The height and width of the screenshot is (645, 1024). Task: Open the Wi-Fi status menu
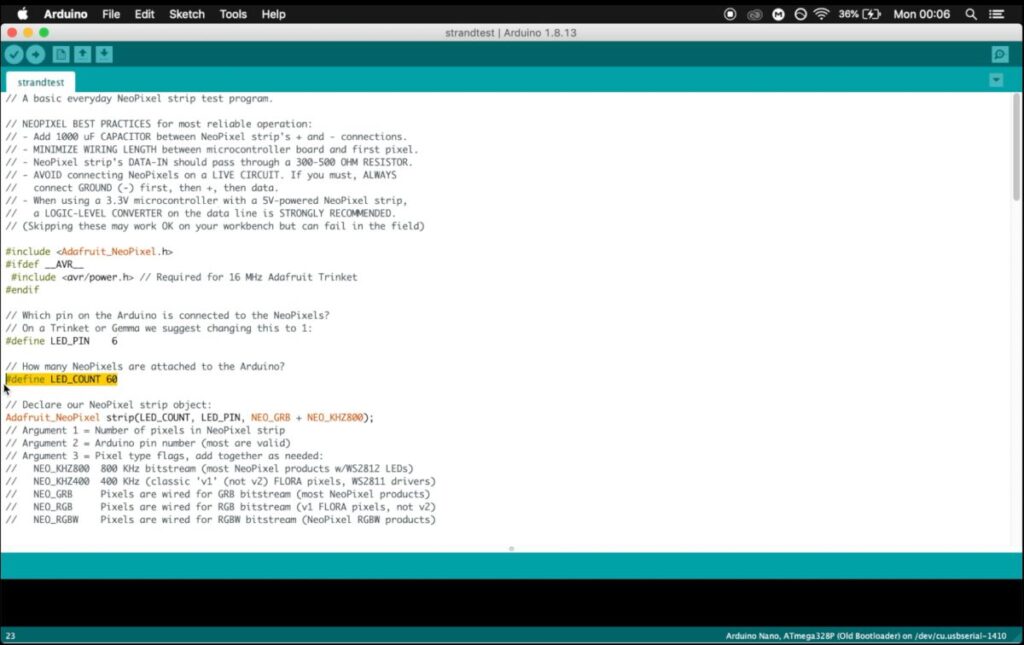coord(822,14)
